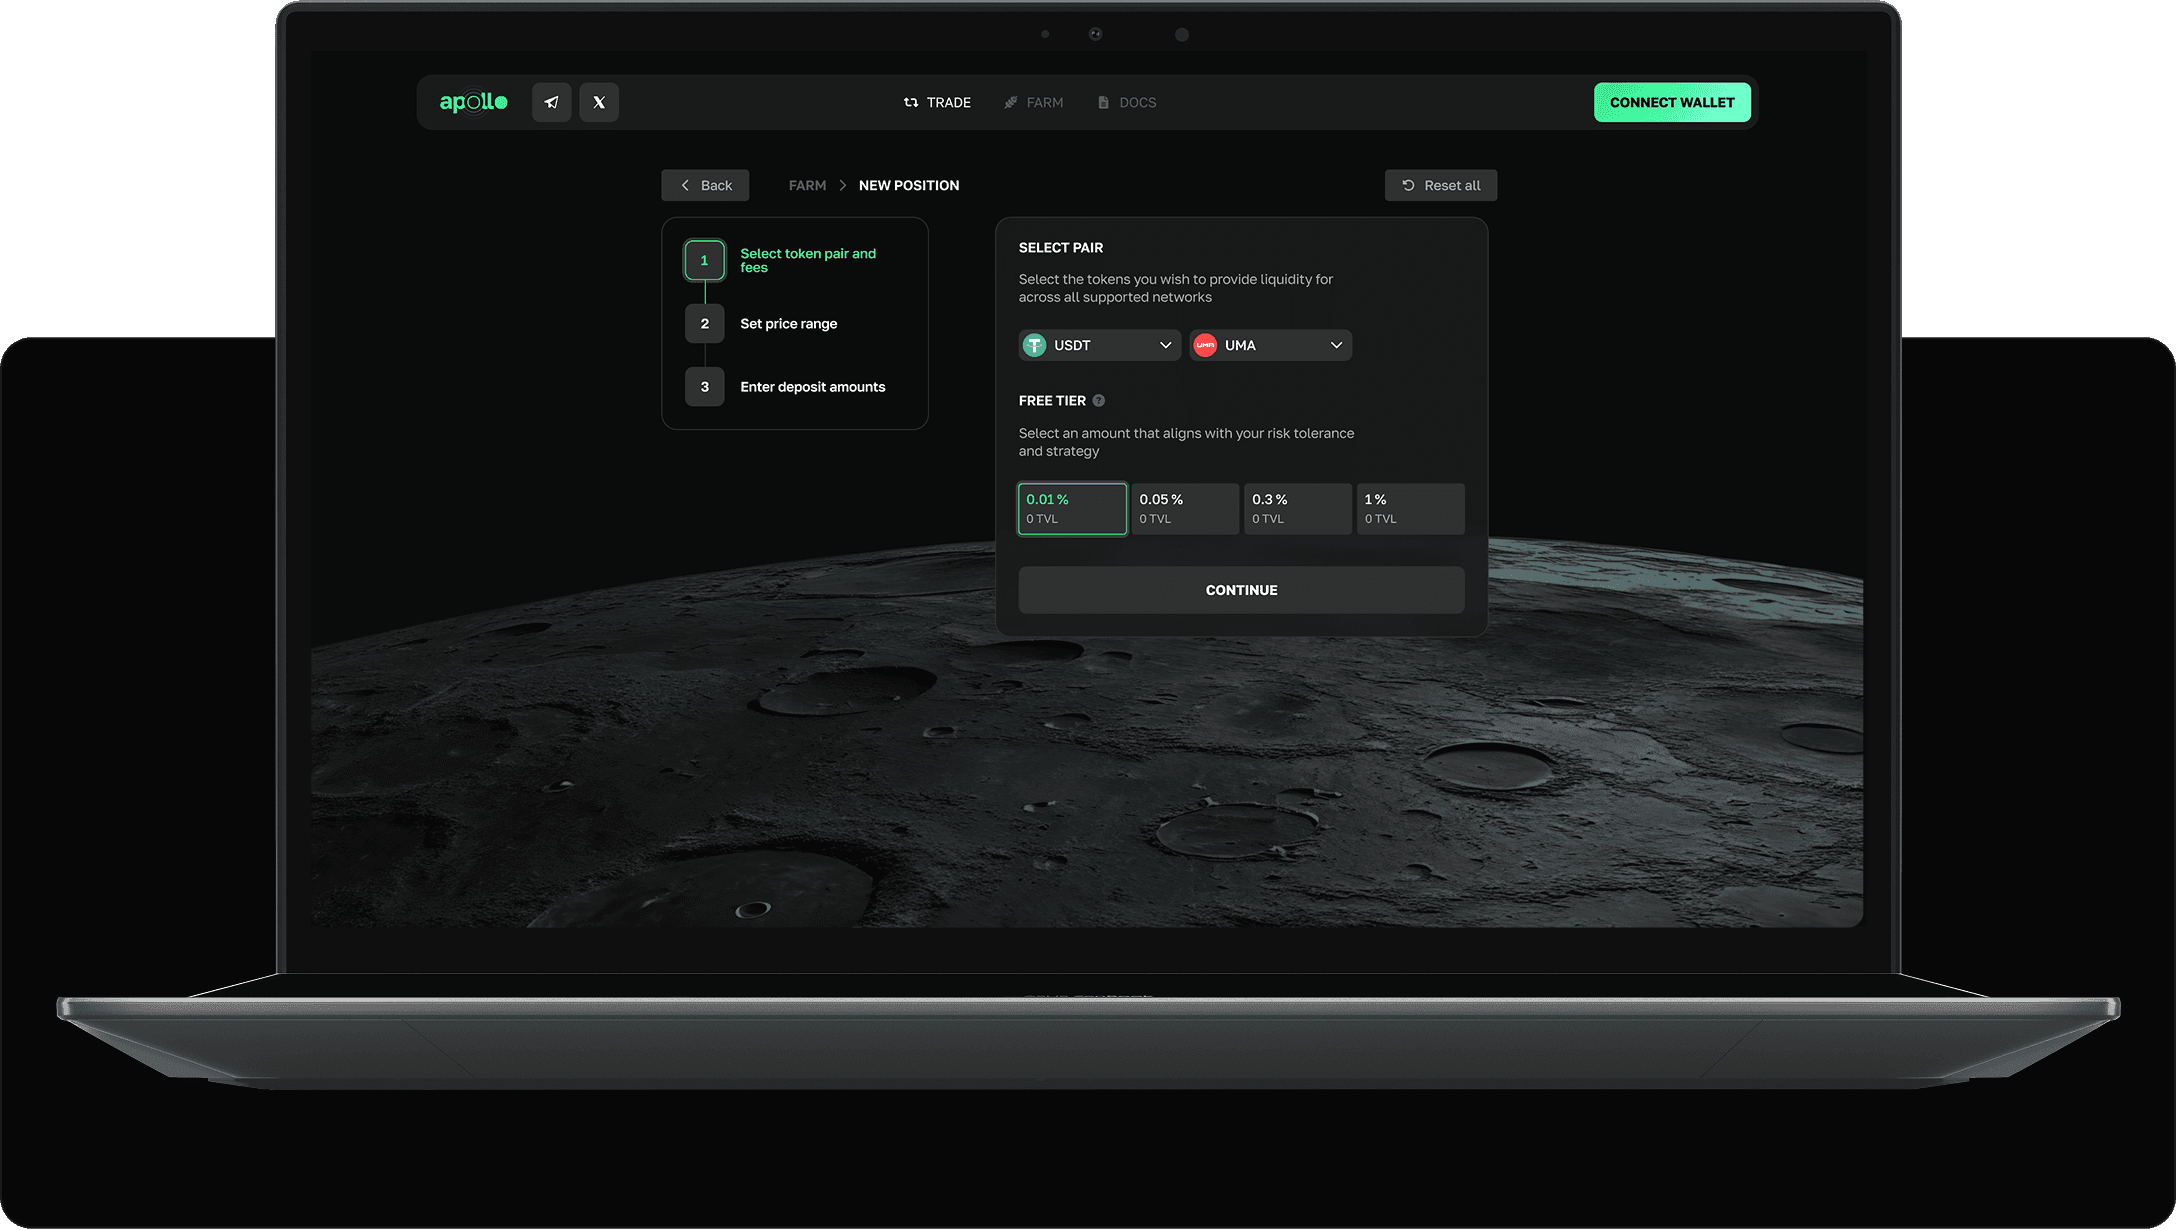Select step 2 number badge

click(x=705, y=324)
